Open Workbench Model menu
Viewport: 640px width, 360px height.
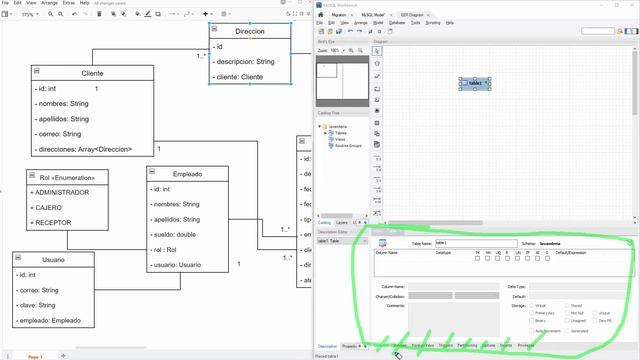point(378,23)
